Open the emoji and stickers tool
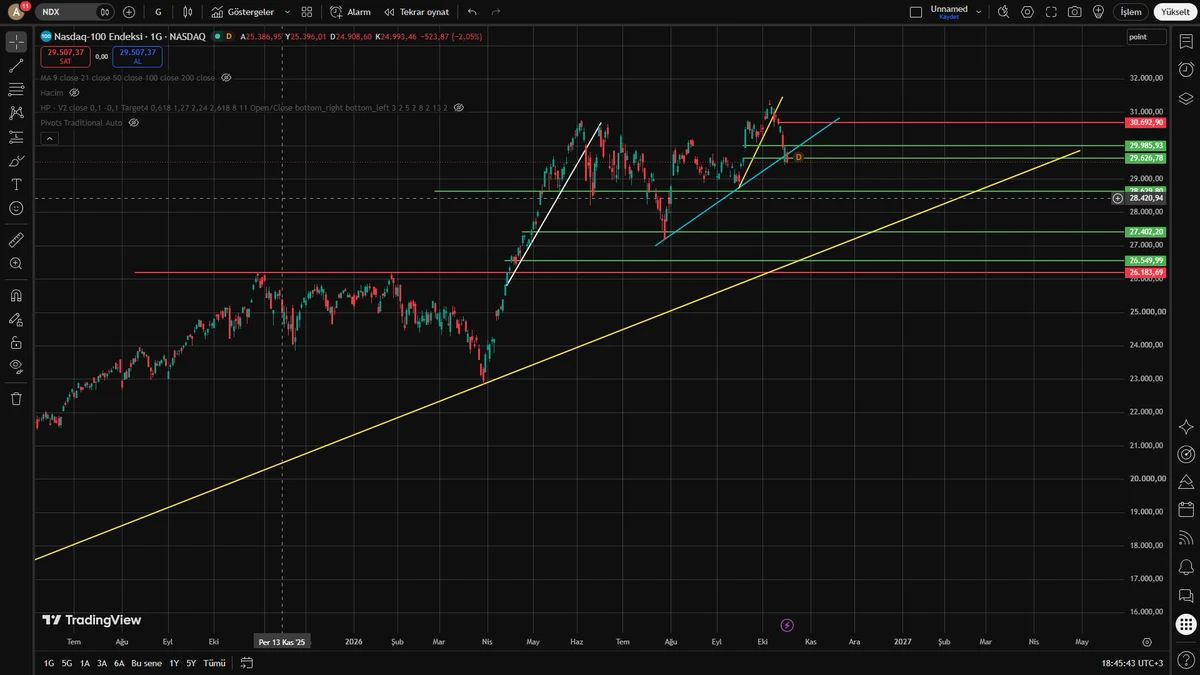This screenshot has height=675, width=1200. (16, 208)
